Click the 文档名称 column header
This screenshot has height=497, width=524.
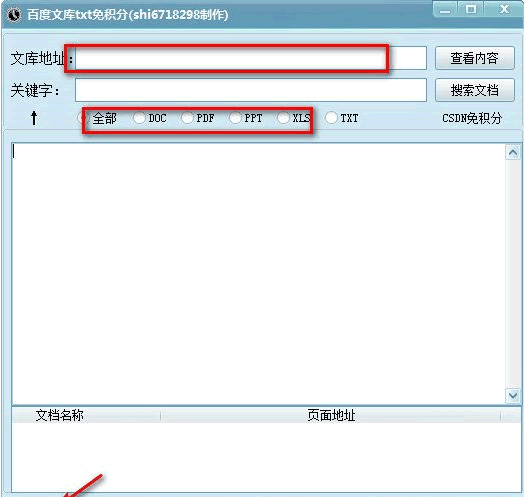(86, 415)
